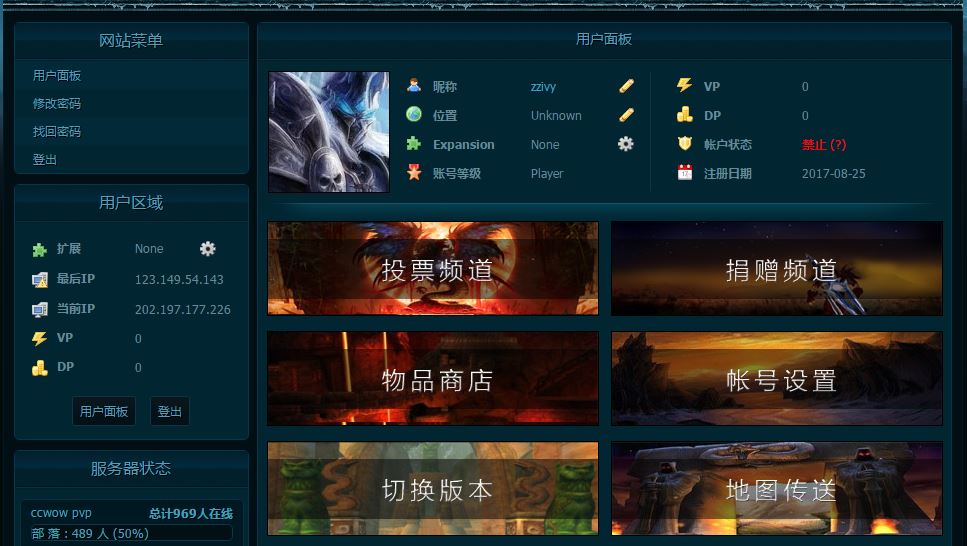Click the 登出 button in 用户区域
Viewport: 967px width, 546px height.
pos(170,411)
